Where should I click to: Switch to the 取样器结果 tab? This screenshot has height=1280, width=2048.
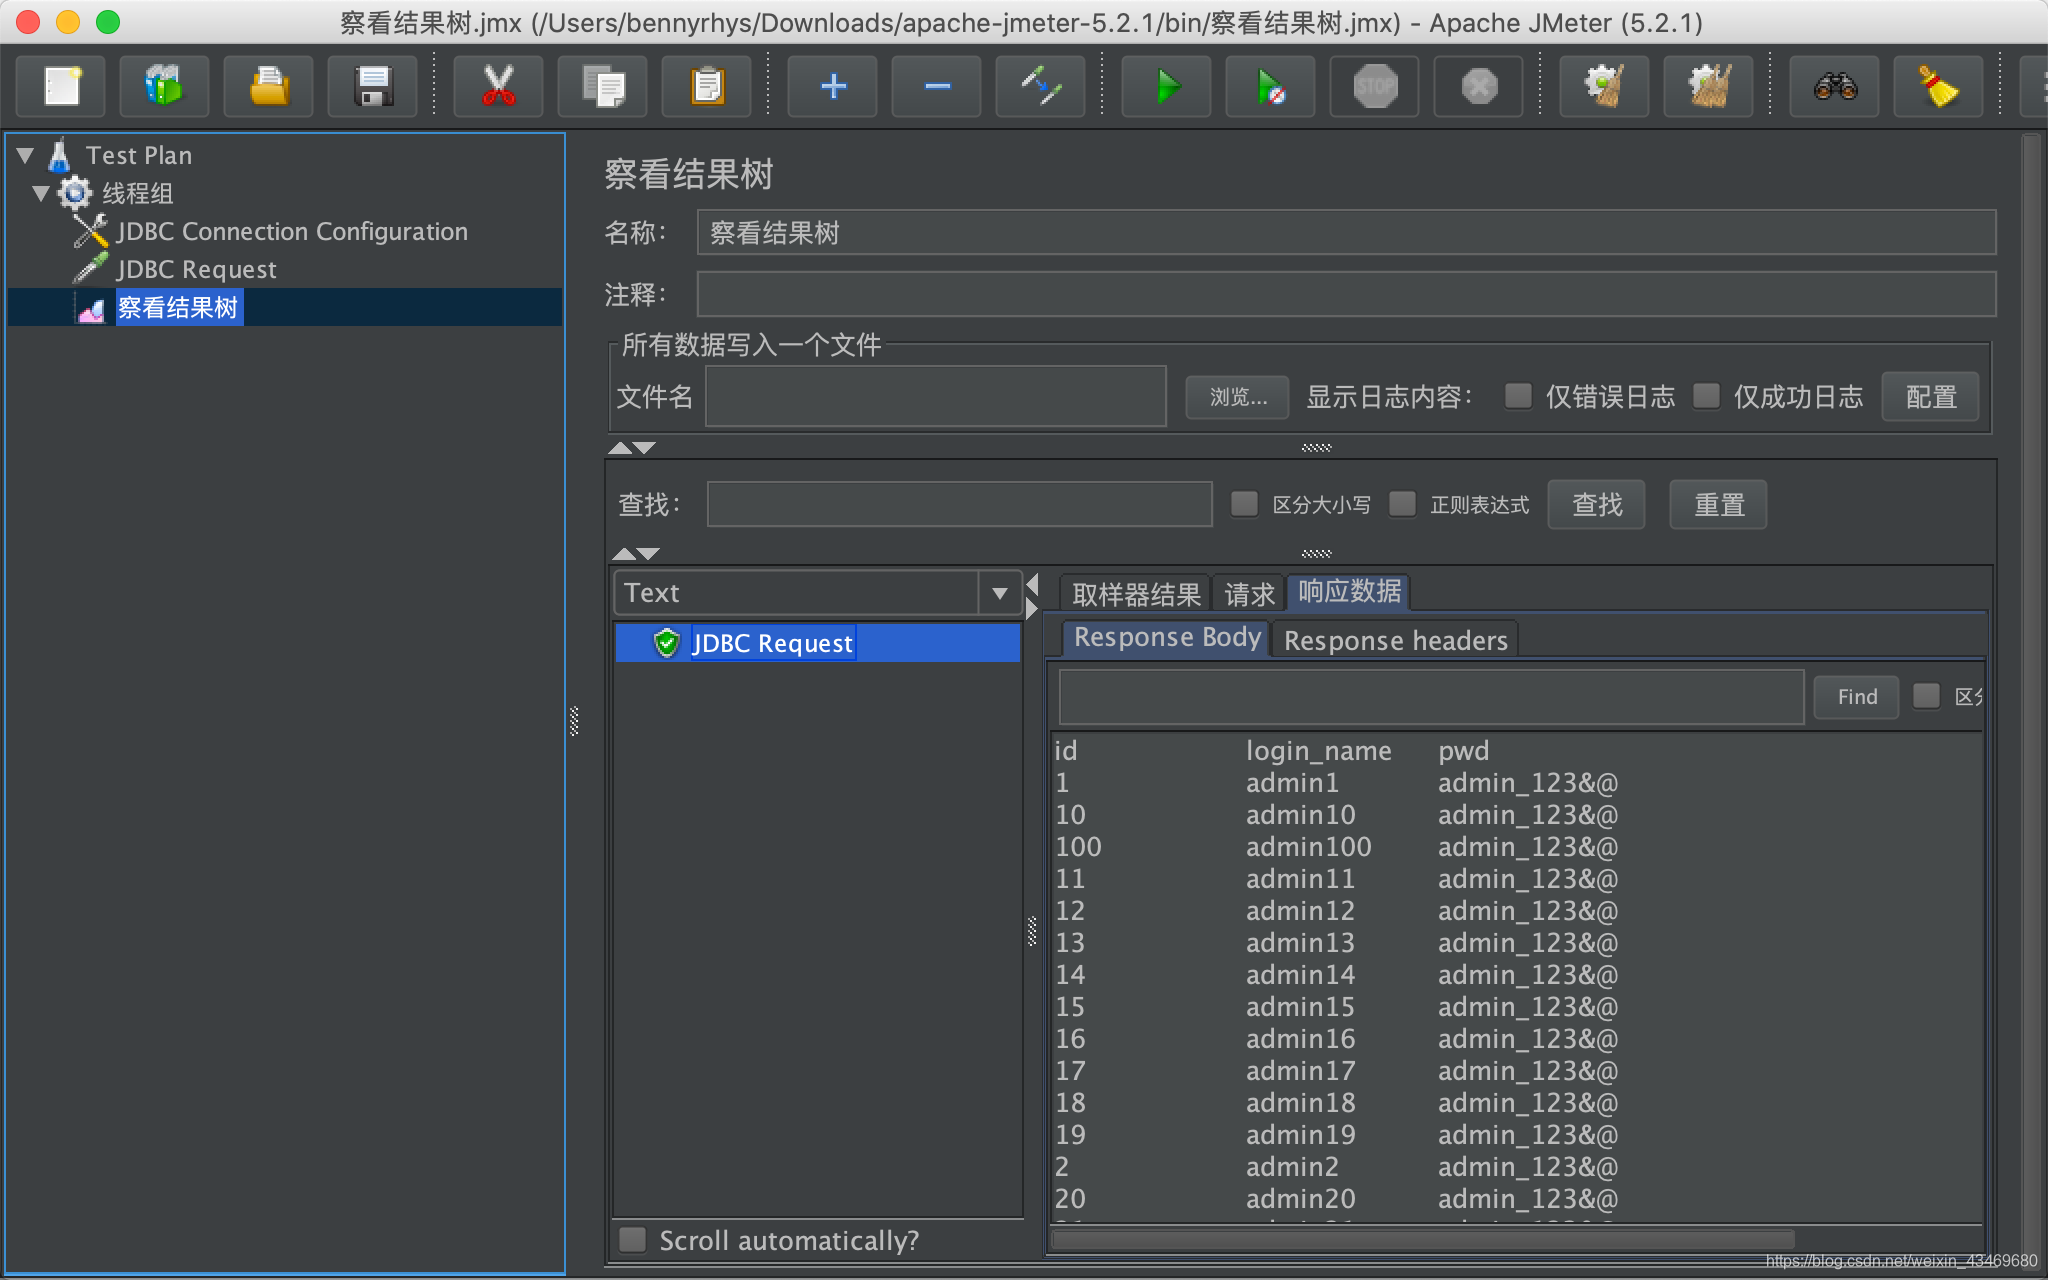pos(1135,595)
